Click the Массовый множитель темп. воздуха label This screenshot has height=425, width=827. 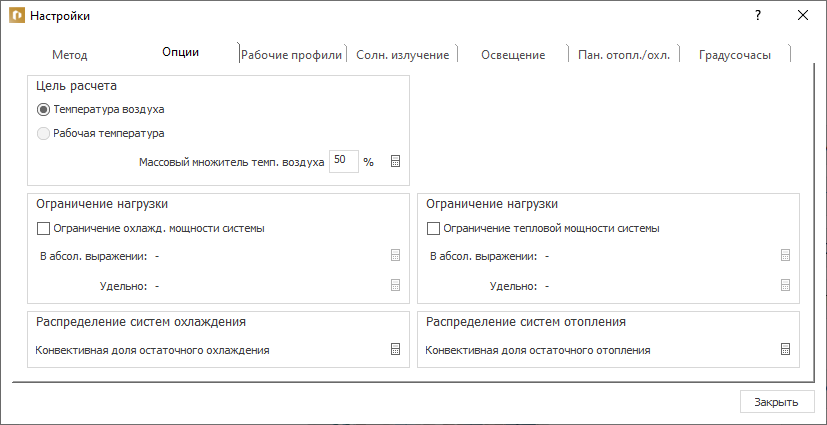pyautogui.click(x=232, y=162)
